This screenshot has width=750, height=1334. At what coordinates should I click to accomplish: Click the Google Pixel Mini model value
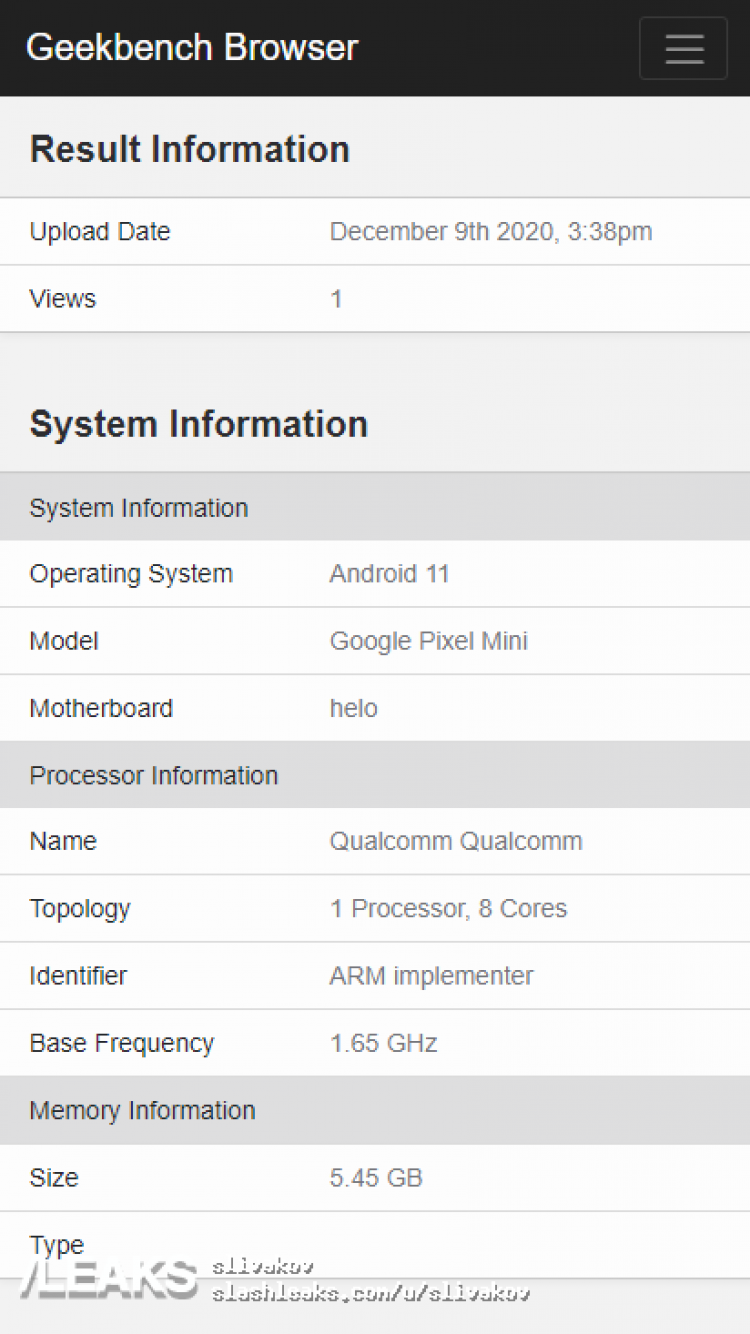click(x=429, y=641)
